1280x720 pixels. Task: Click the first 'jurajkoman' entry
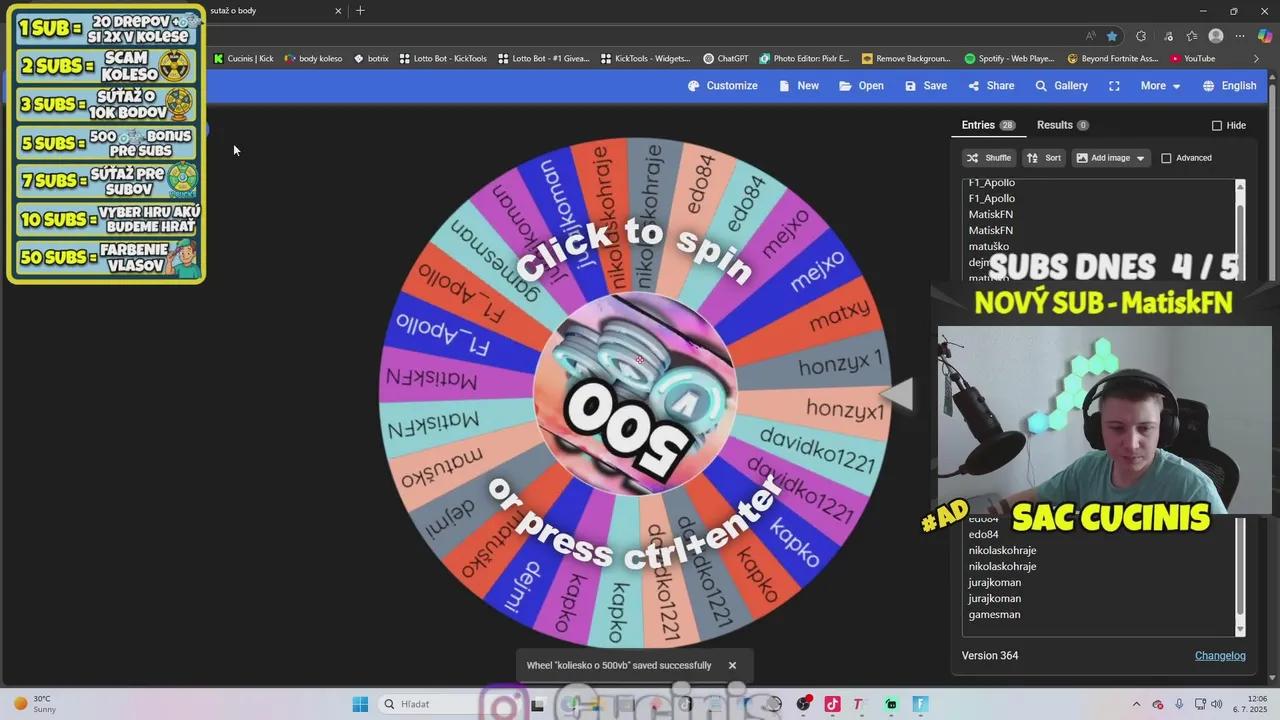[x=994, y=583]
